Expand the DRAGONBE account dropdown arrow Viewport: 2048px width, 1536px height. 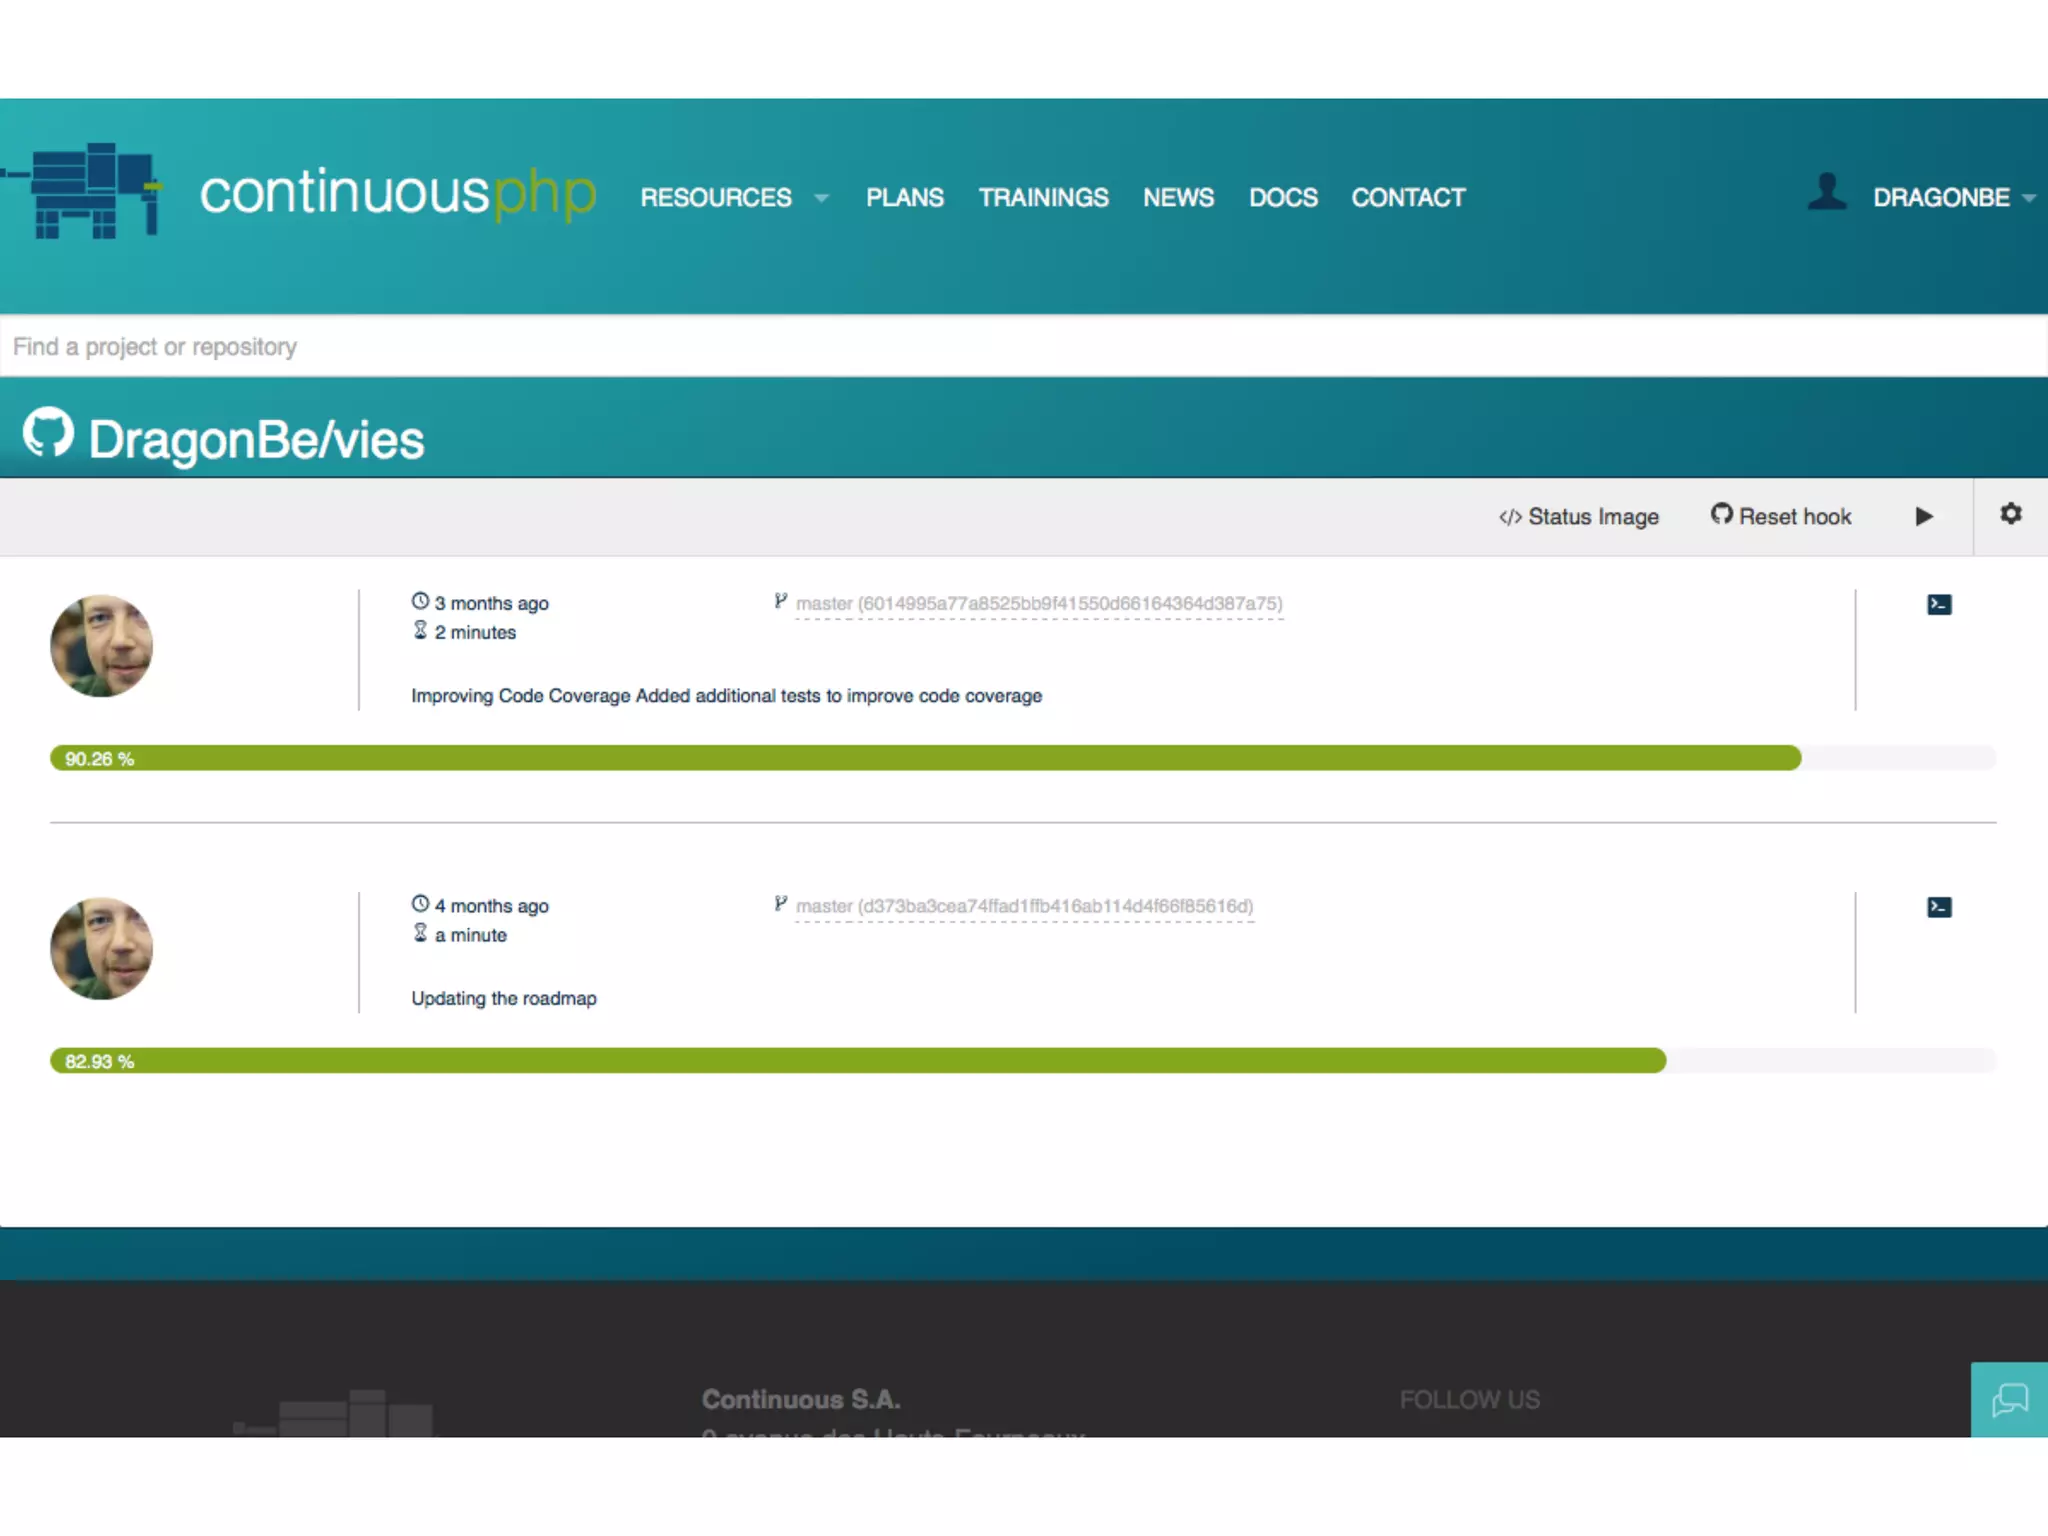[2029, 198]
